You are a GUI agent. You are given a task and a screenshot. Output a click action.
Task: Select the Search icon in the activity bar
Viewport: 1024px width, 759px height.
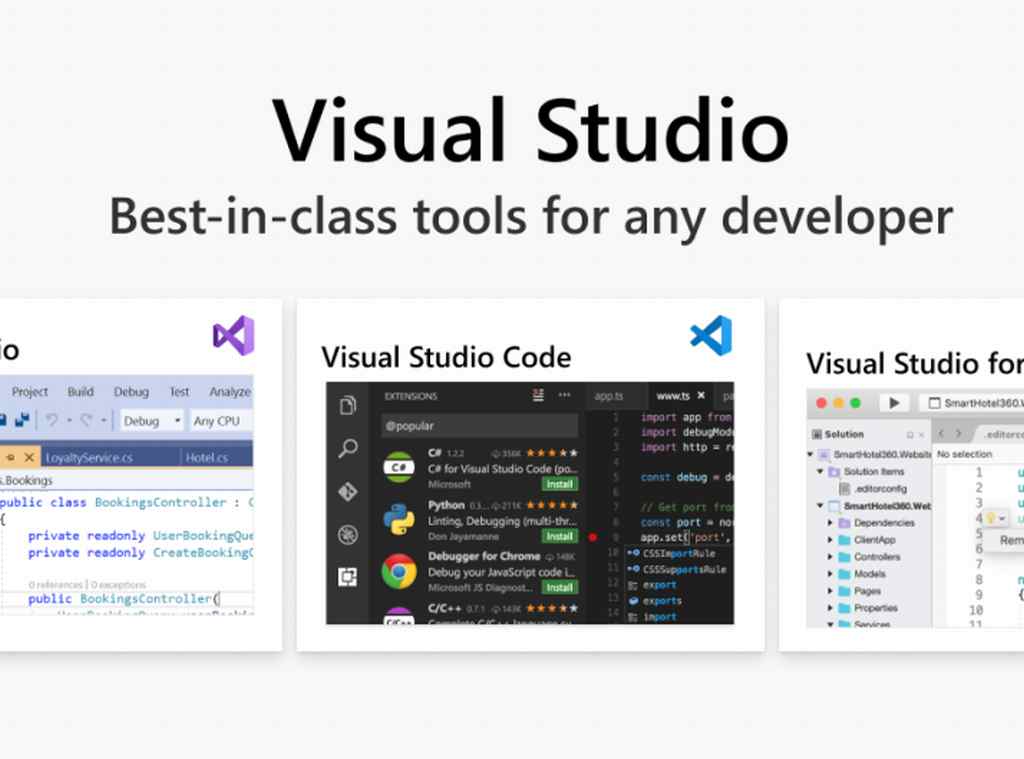pos(347,448)
